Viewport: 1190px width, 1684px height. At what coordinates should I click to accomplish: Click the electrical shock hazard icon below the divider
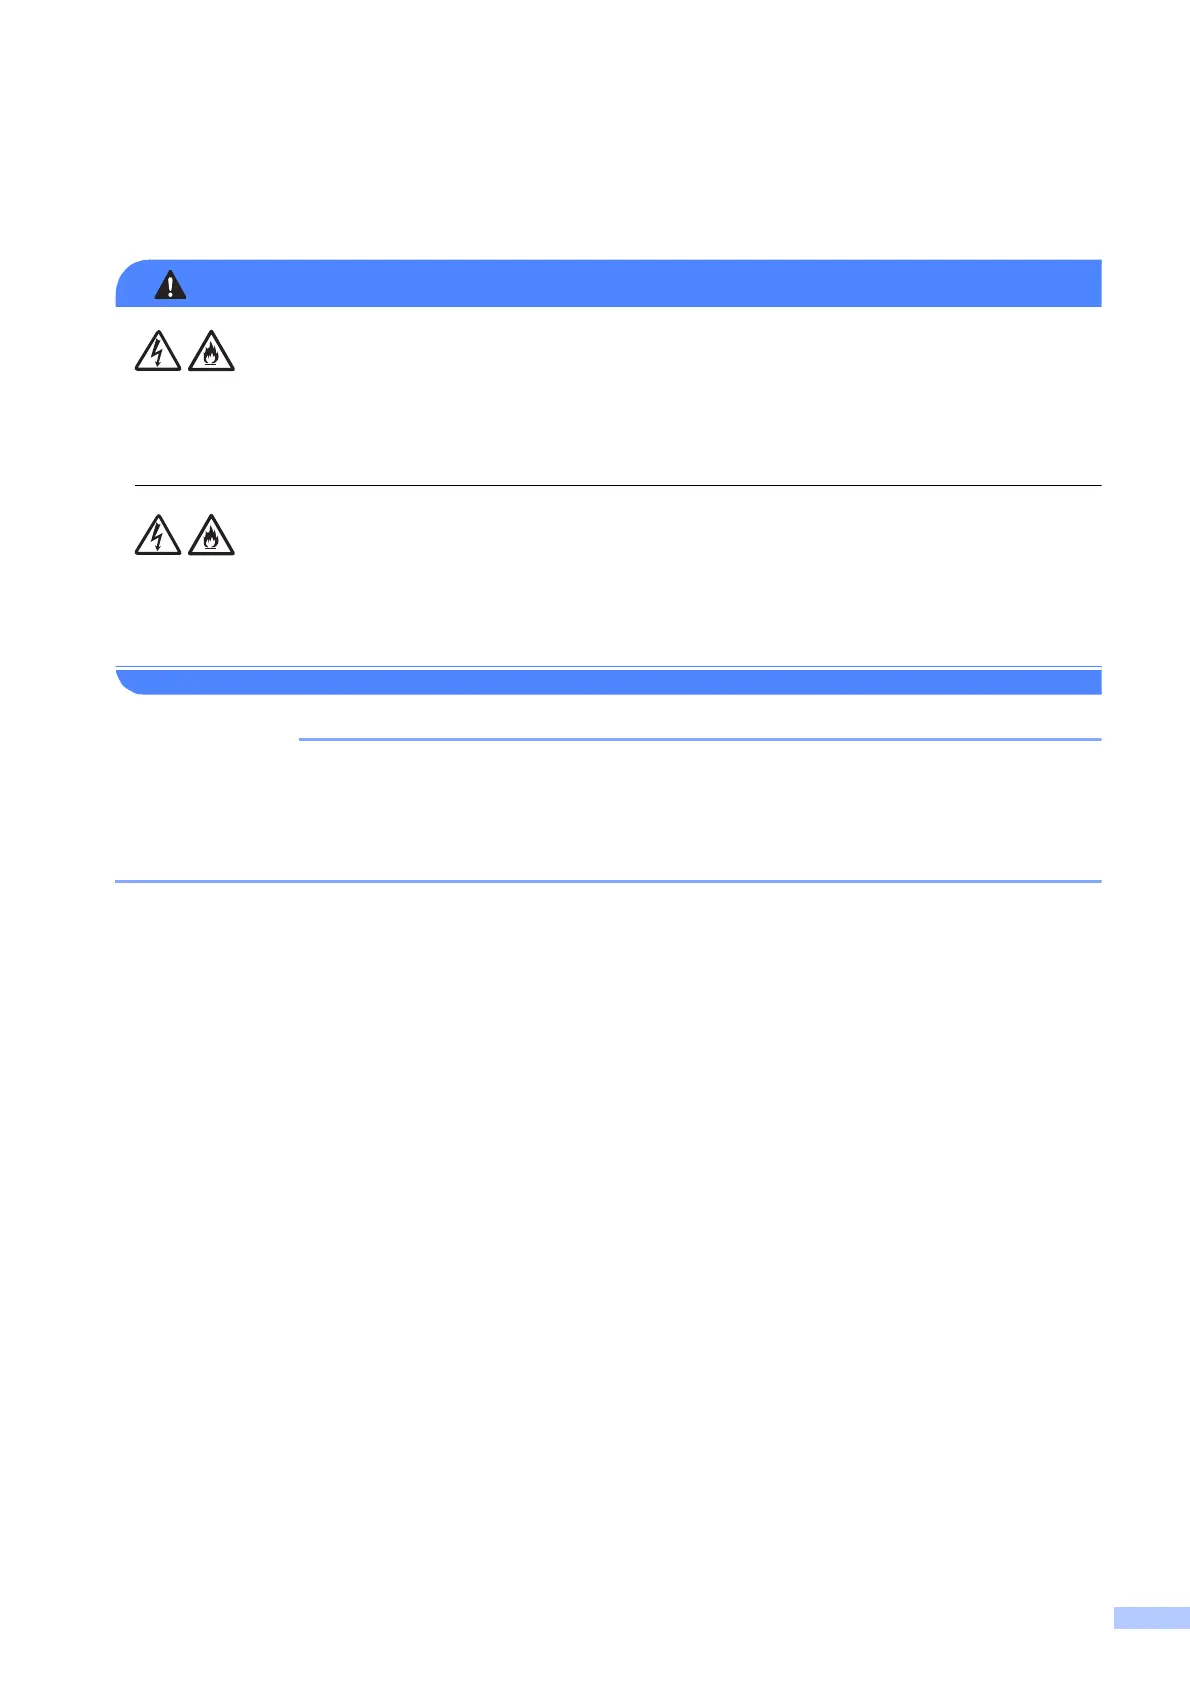point(158,535)
